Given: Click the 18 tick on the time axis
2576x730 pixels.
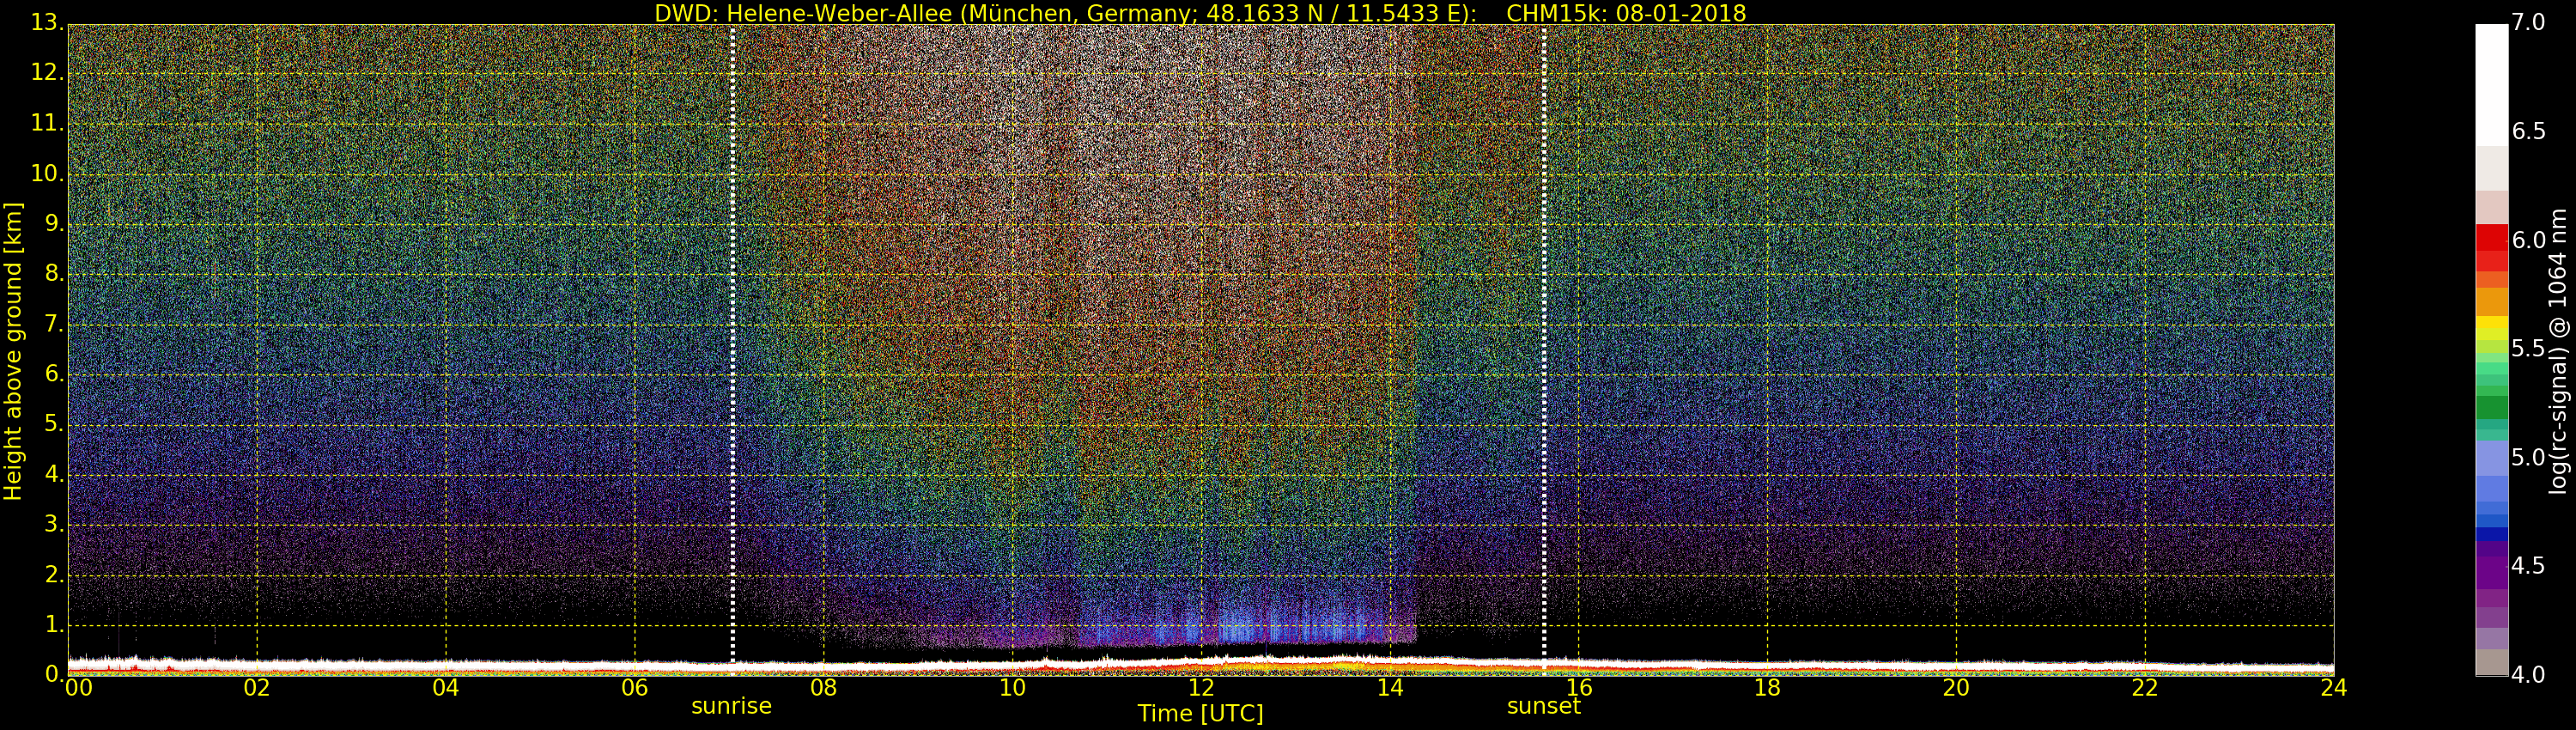Looking at the screenshot, I should tap(1767, 688).
